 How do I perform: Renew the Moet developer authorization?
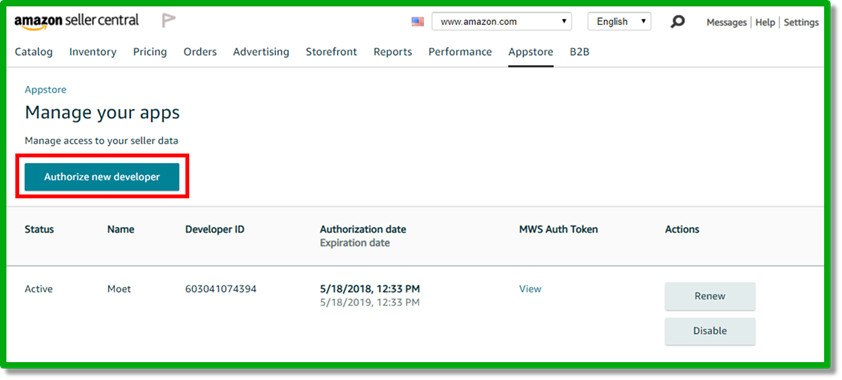710,296
